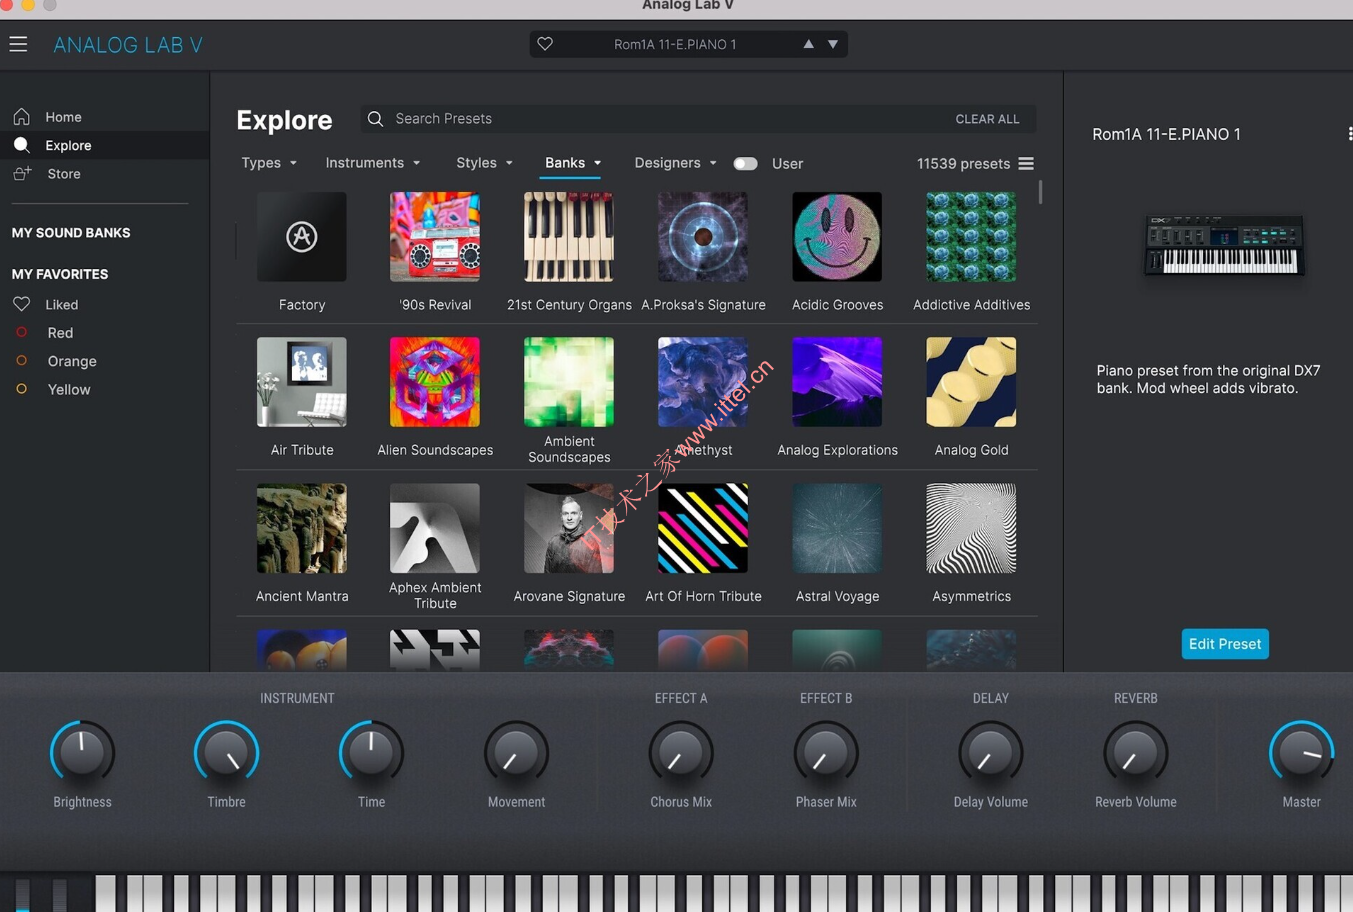Go to next preset with down arrow
Image resolution: width=1353 pixels, height=912 pixels.
coord(832,44)
